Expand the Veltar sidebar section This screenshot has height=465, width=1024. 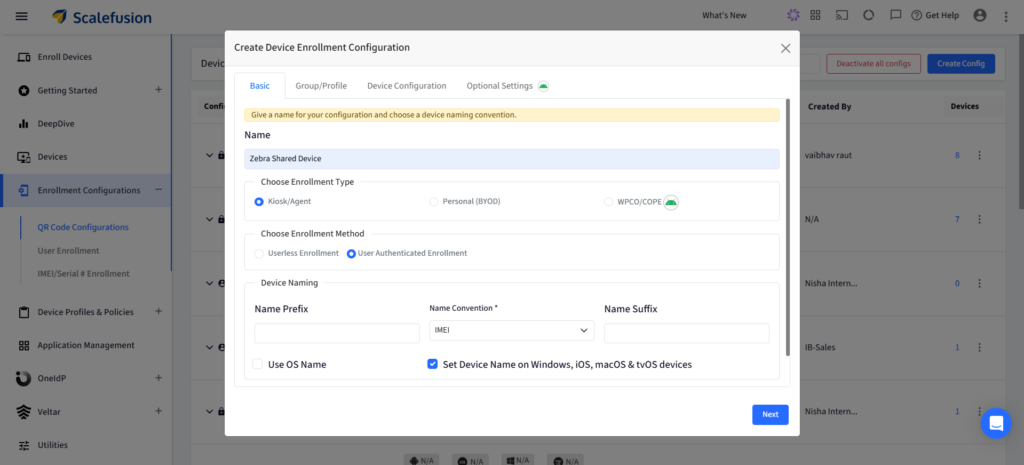(158, 411)
